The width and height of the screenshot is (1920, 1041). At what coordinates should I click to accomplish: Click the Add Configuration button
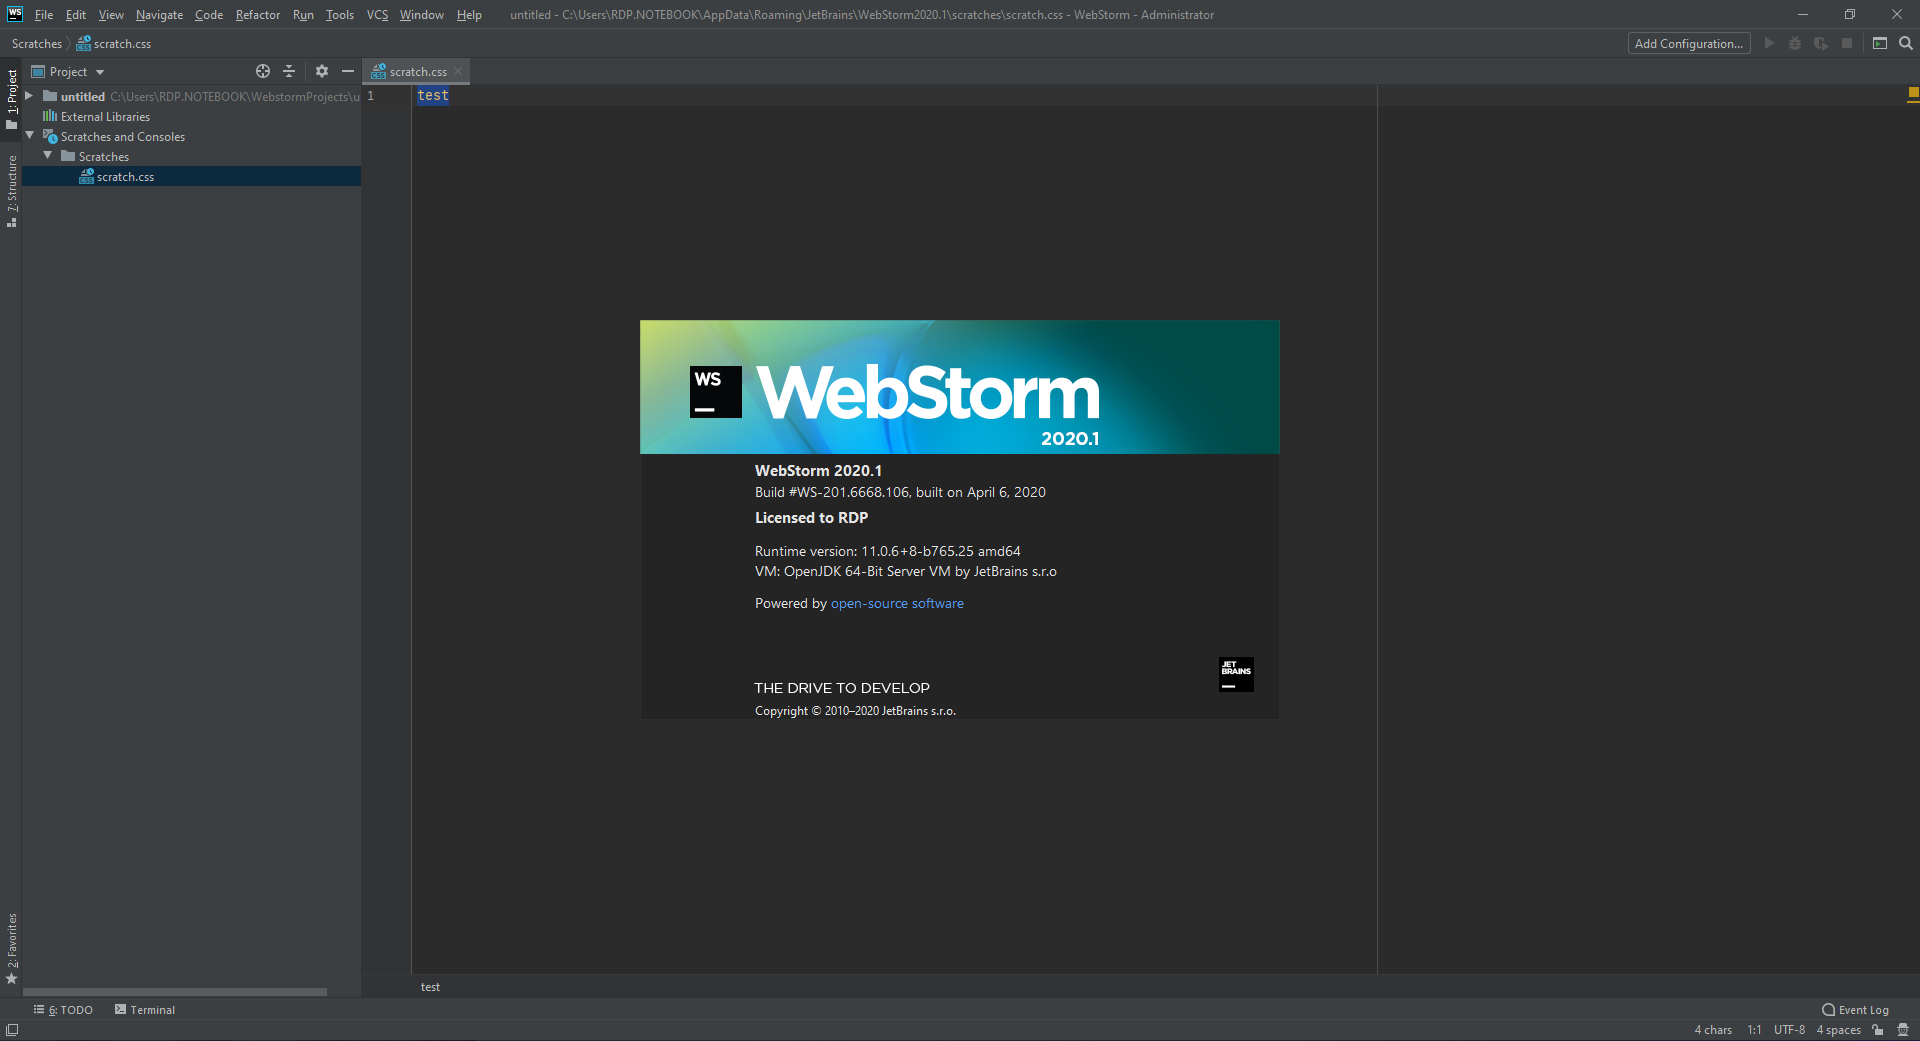click(1688, 43)
